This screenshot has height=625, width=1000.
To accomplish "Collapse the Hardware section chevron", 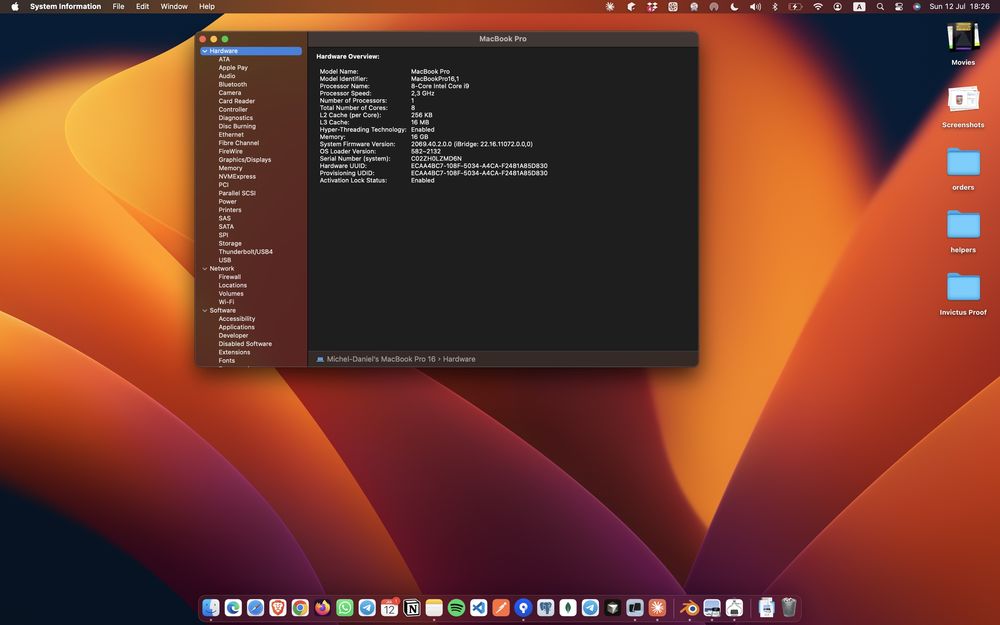I will coord(205,51).
